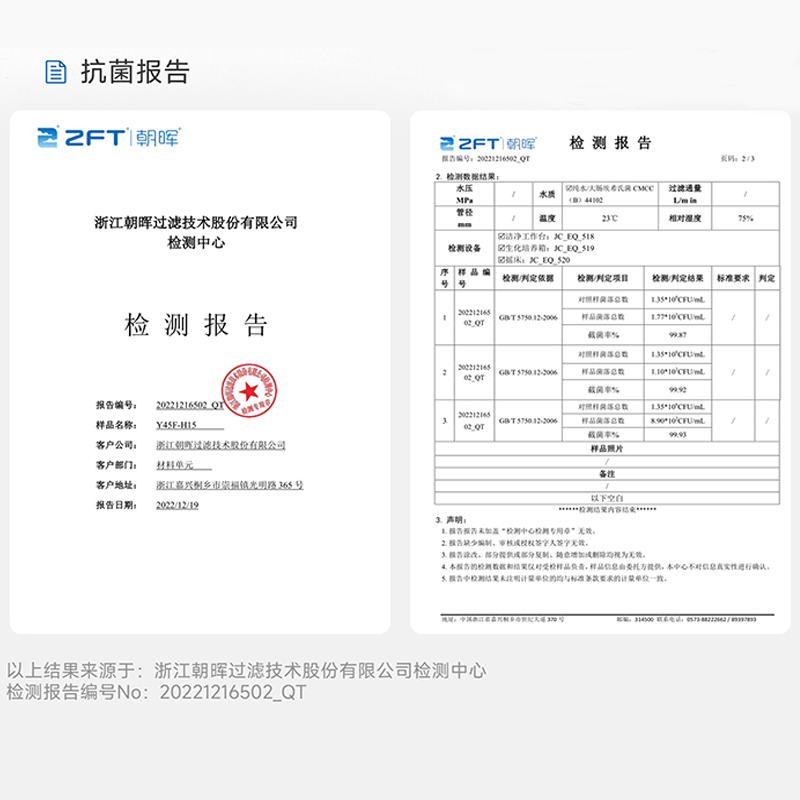The image size is (800, 800).
Task: Click GB/T 5750.12-2006 in table row 1
Action: (528, 317)
